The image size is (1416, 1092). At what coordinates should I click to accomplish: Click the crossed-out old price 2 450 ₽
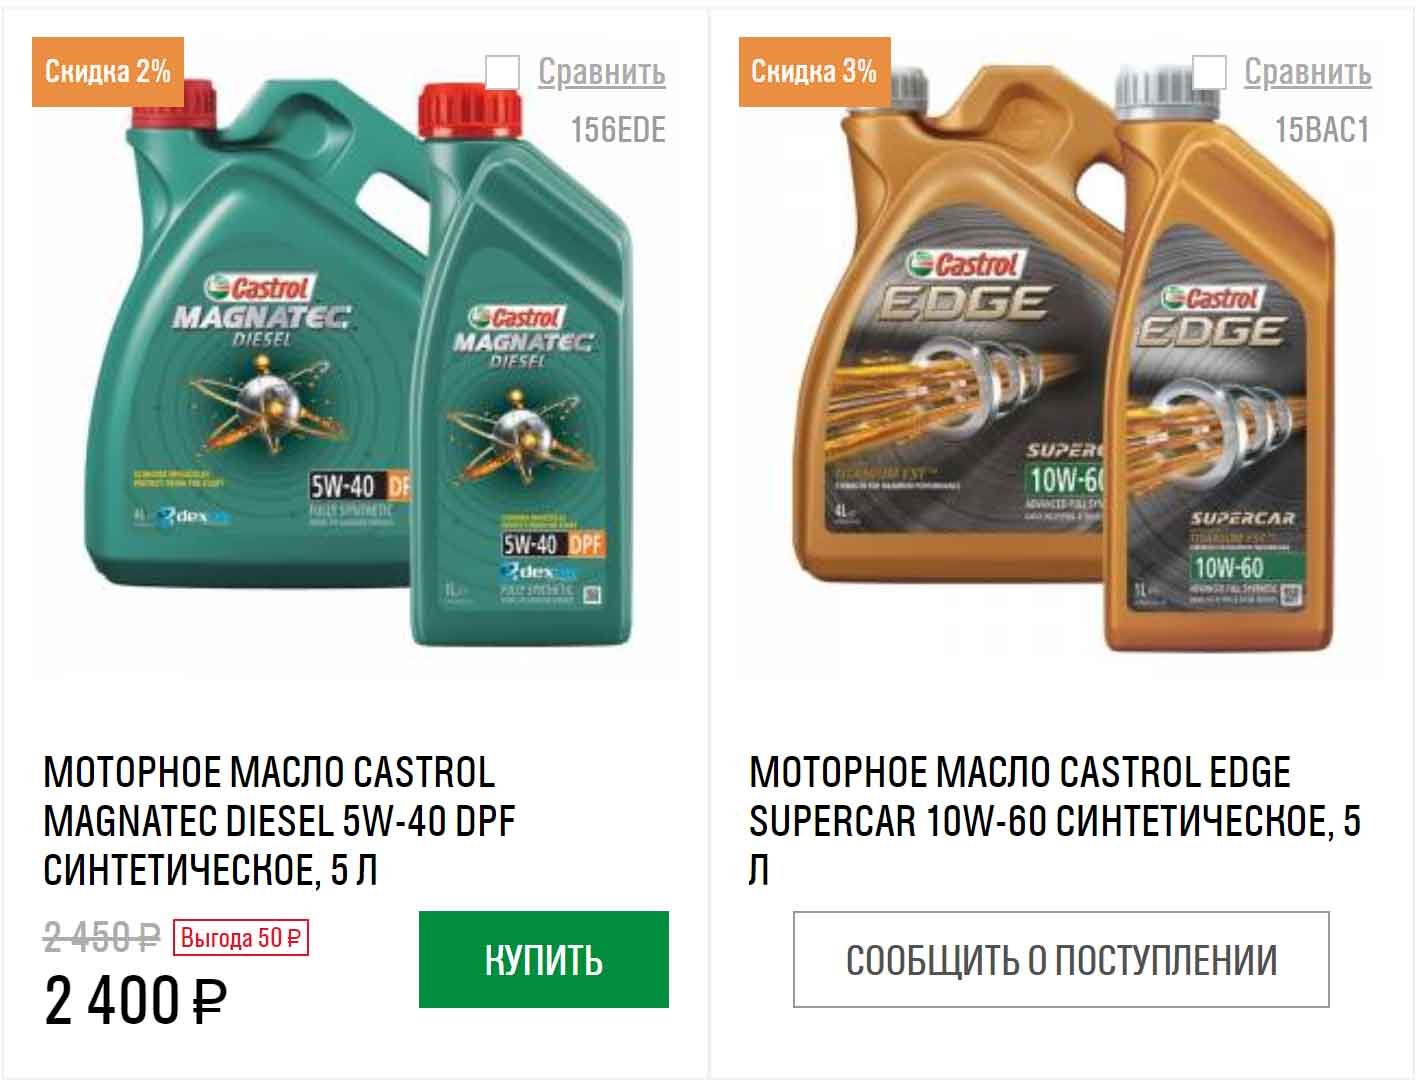tap(102, 938)
